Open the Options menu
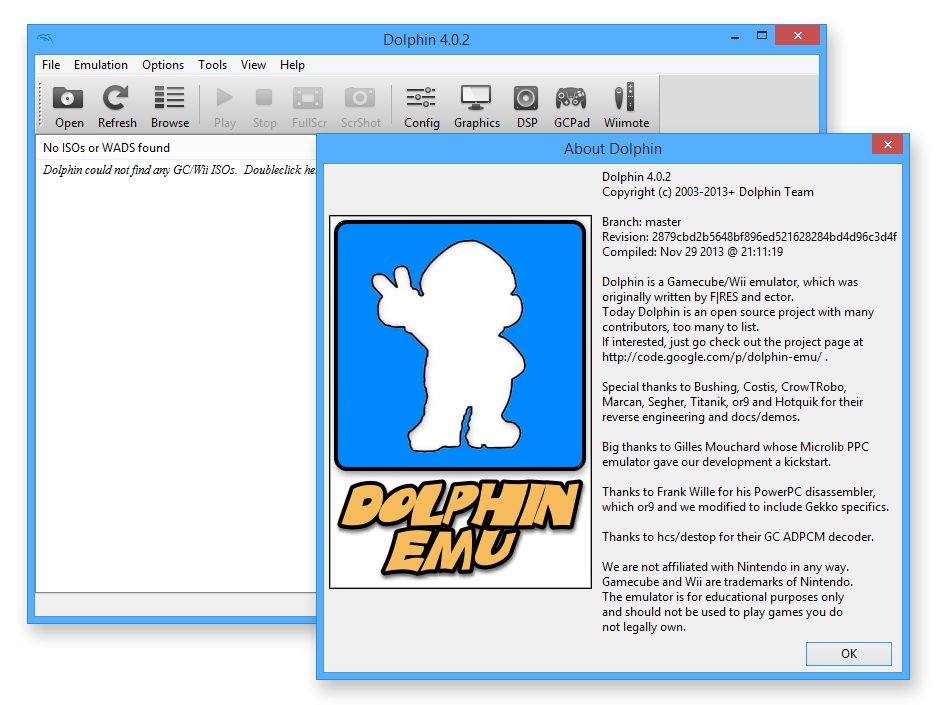 tap(163, 65)
